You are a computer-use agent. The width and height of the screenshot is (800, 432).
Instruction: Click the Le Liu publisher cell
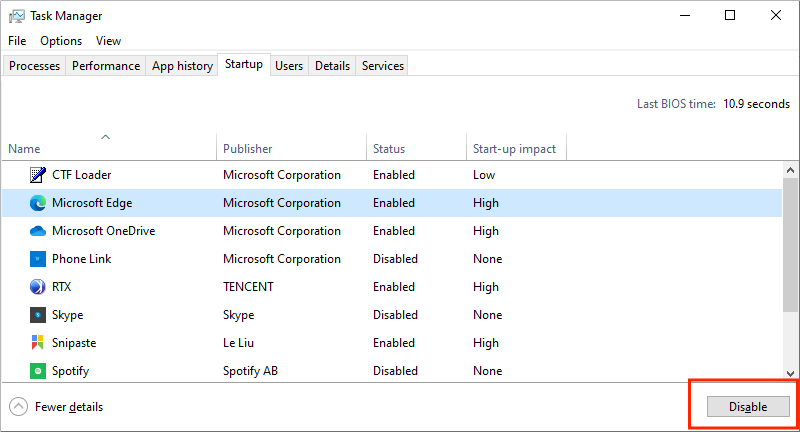238,343
